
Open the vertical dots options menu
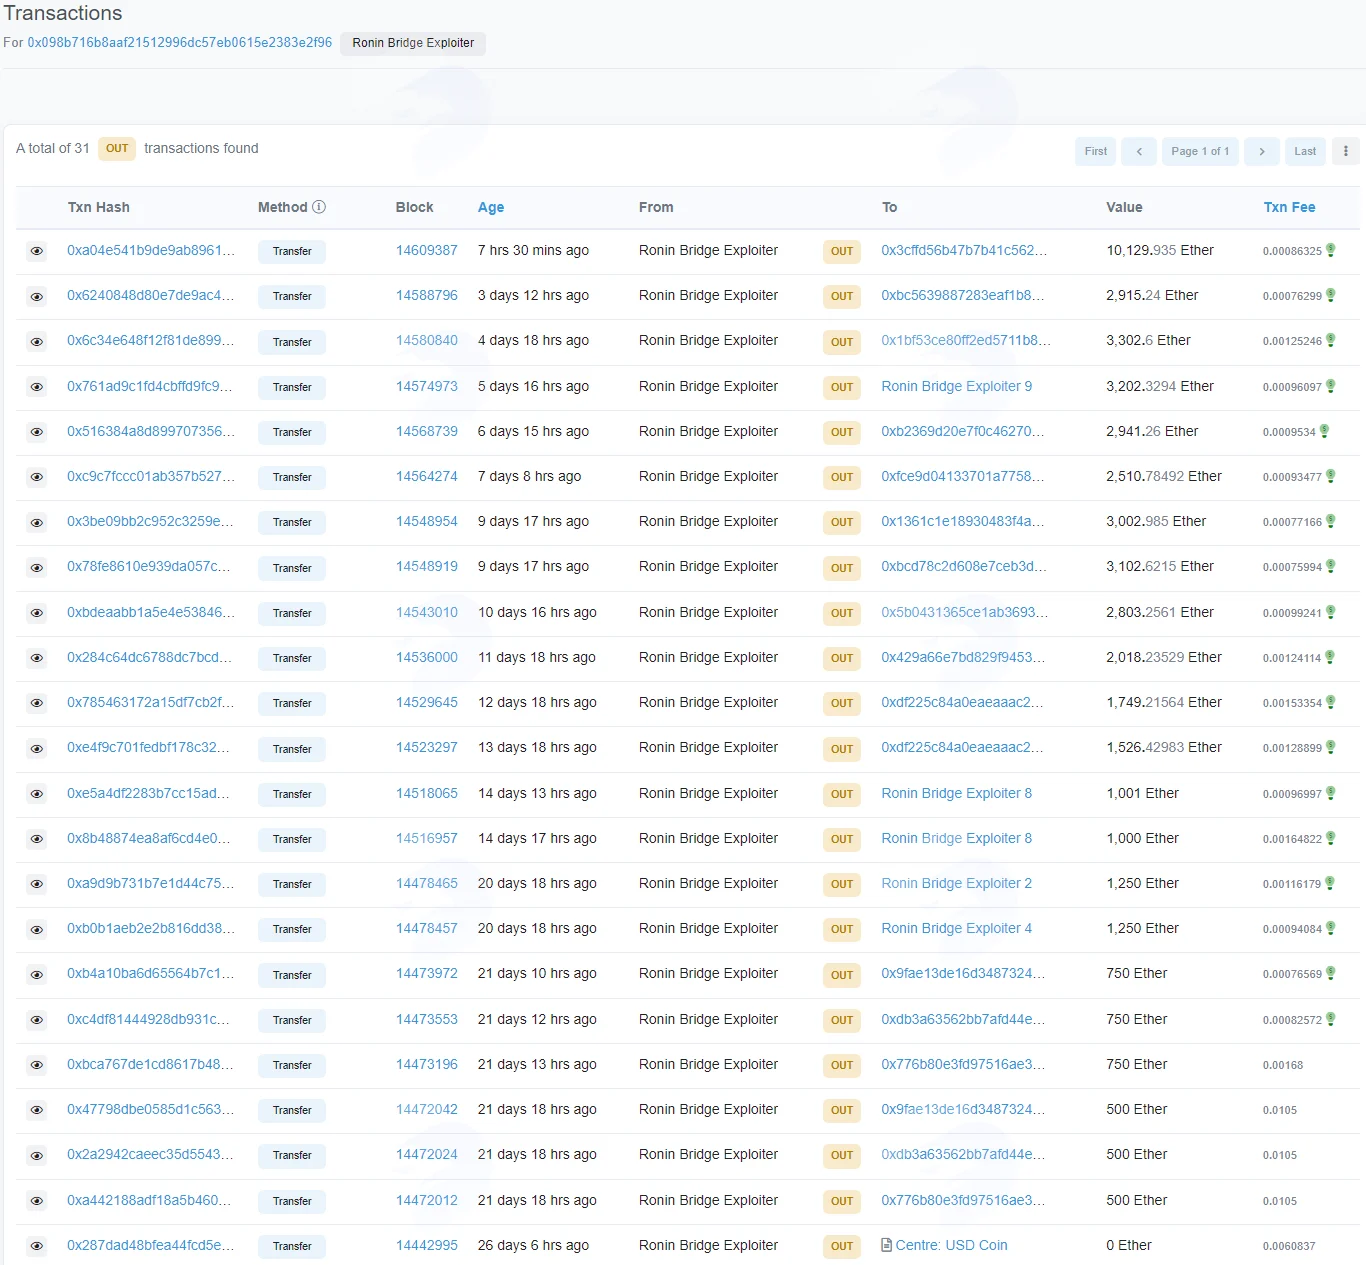coord(1346,151)
